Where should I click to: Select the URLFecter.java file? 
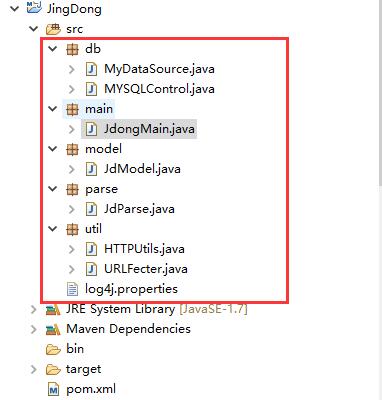[146, 269]
